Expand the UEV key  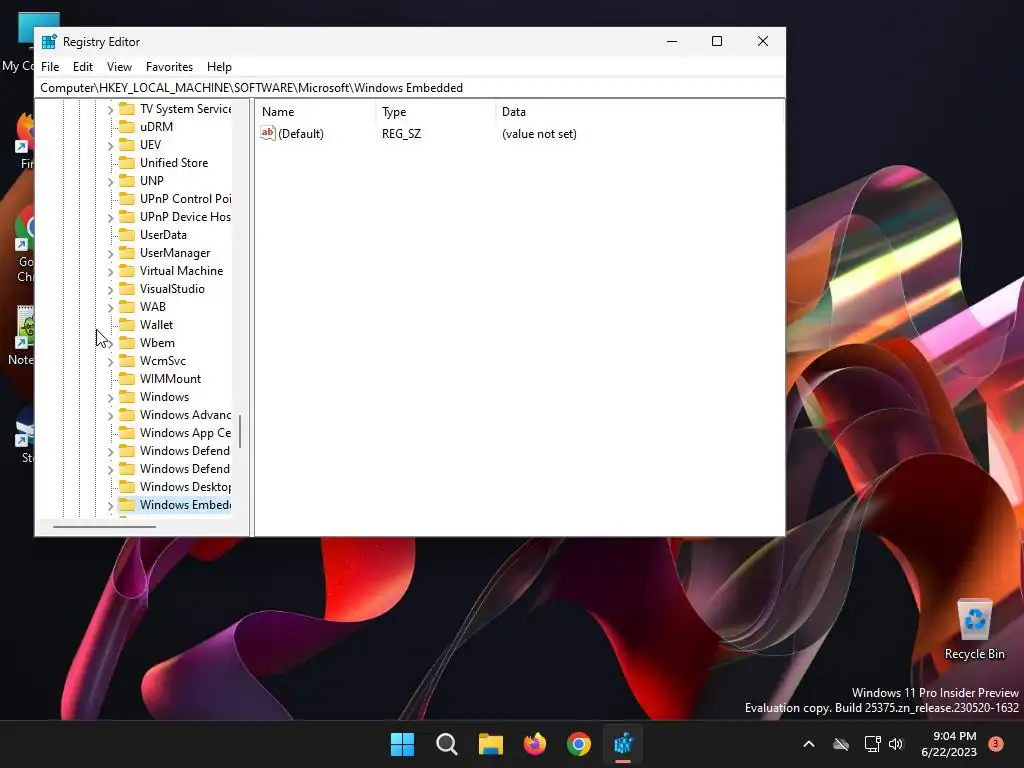[x=110, y=145]
